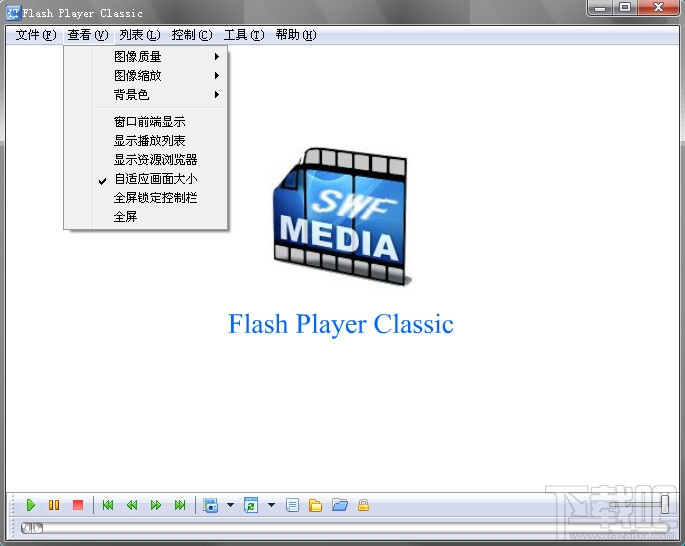Click the loop/repeat mode icon
The image size is (685, 546).
pos(251,505)
